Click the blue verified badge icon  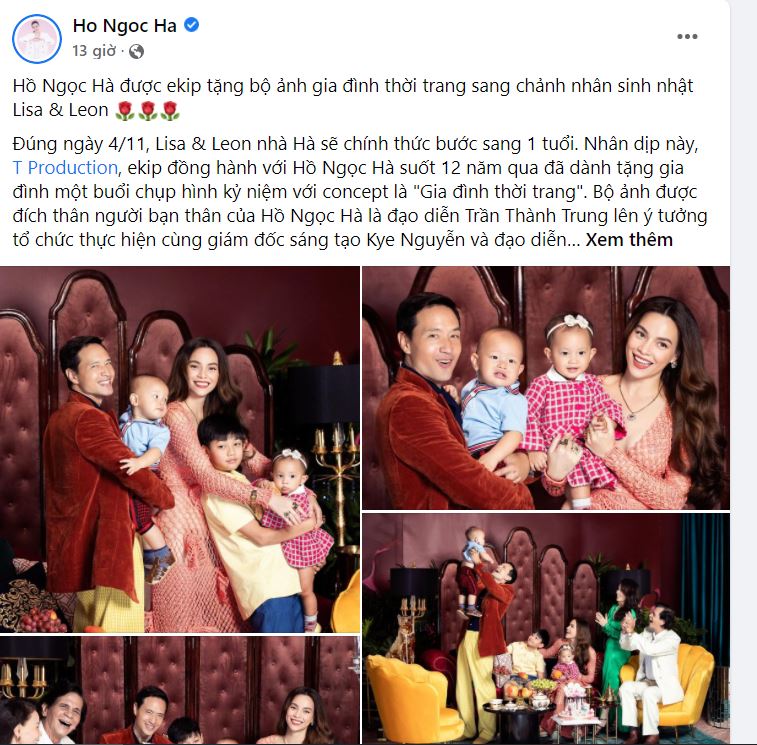[x=192, y=25]
